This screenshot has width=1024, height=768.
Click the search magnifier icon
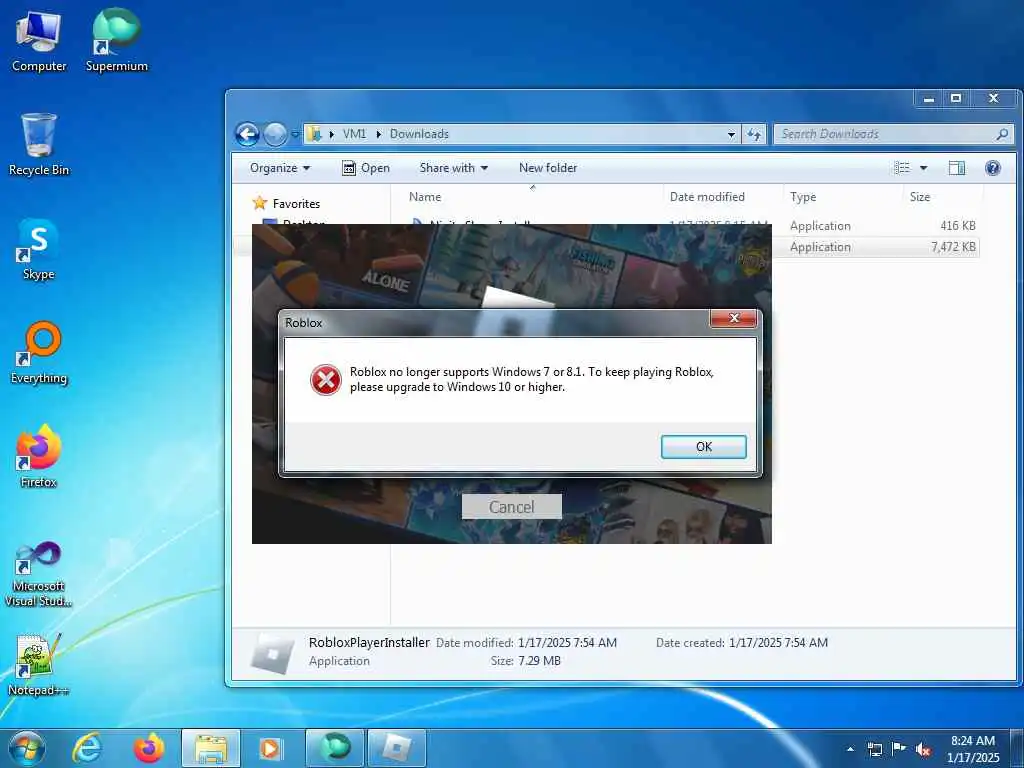[x=1002, y=134]
